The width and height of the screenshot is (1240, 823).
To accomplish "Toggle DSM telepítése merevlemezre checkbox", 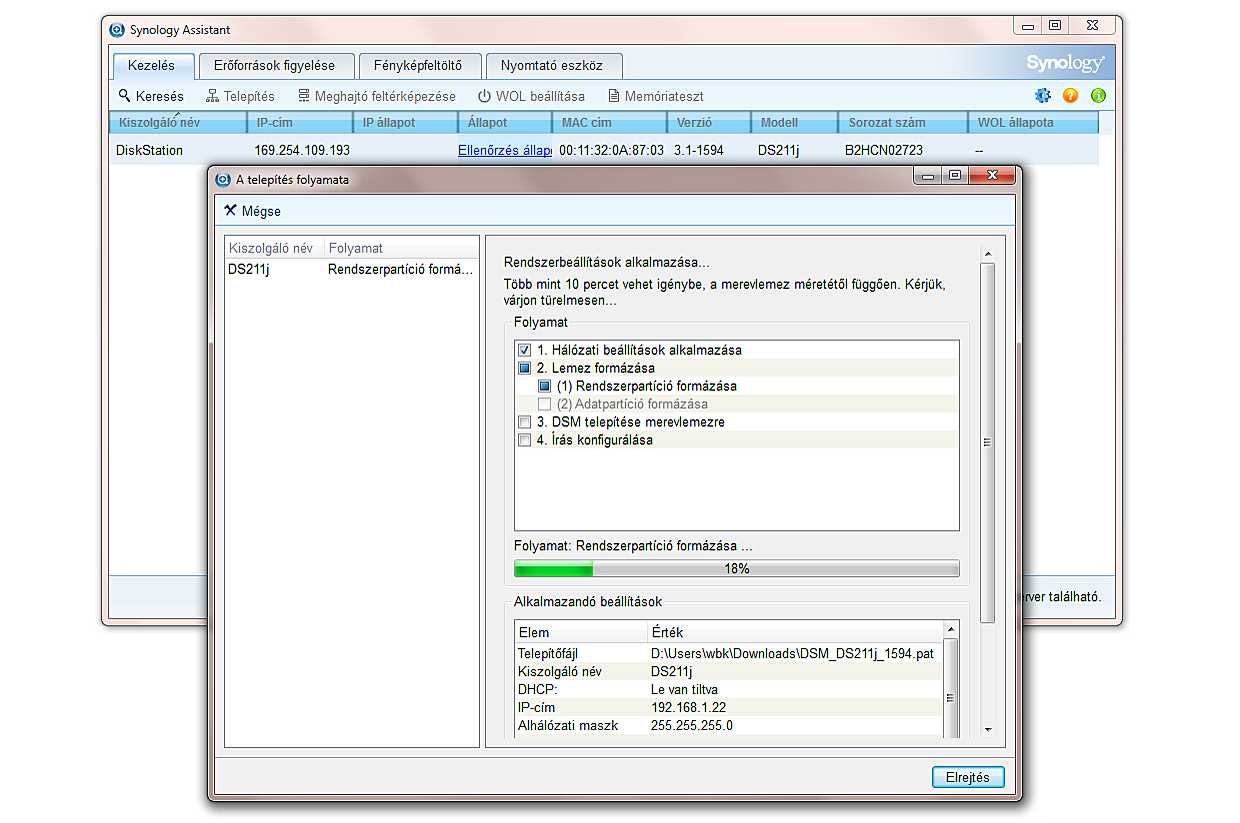I will pos(524,422).
